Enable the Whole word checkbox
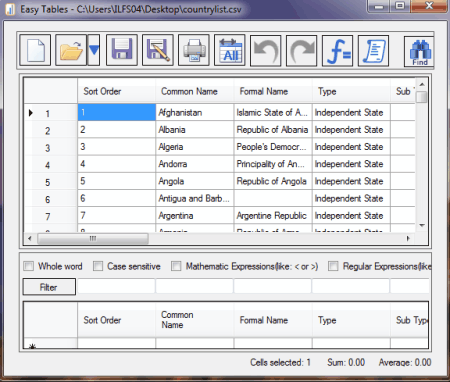The width and height of the screenshot is (450, 382). [29, 266]
